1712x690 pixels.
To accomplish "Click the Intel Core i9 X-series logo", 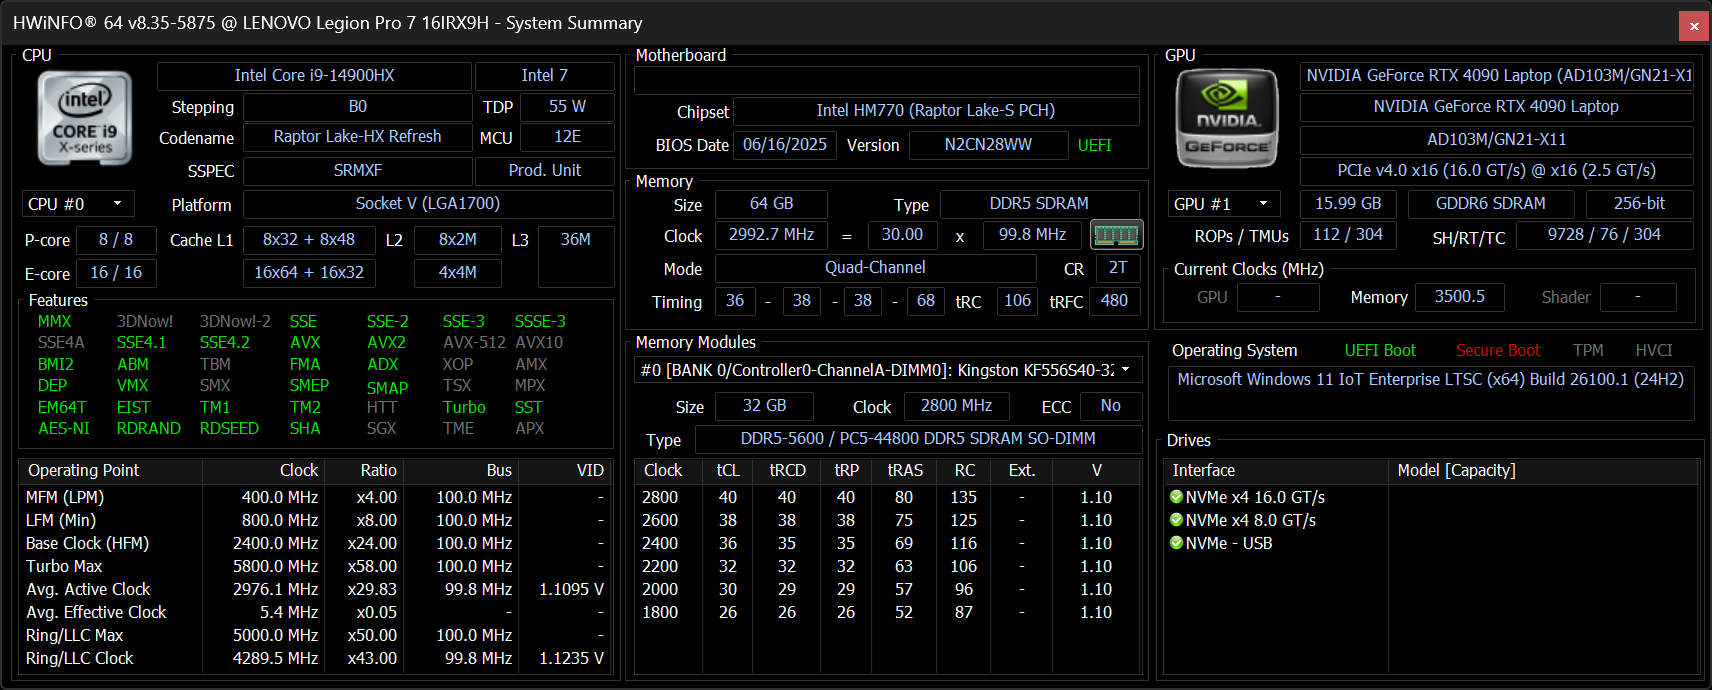I will coord(85,118).
